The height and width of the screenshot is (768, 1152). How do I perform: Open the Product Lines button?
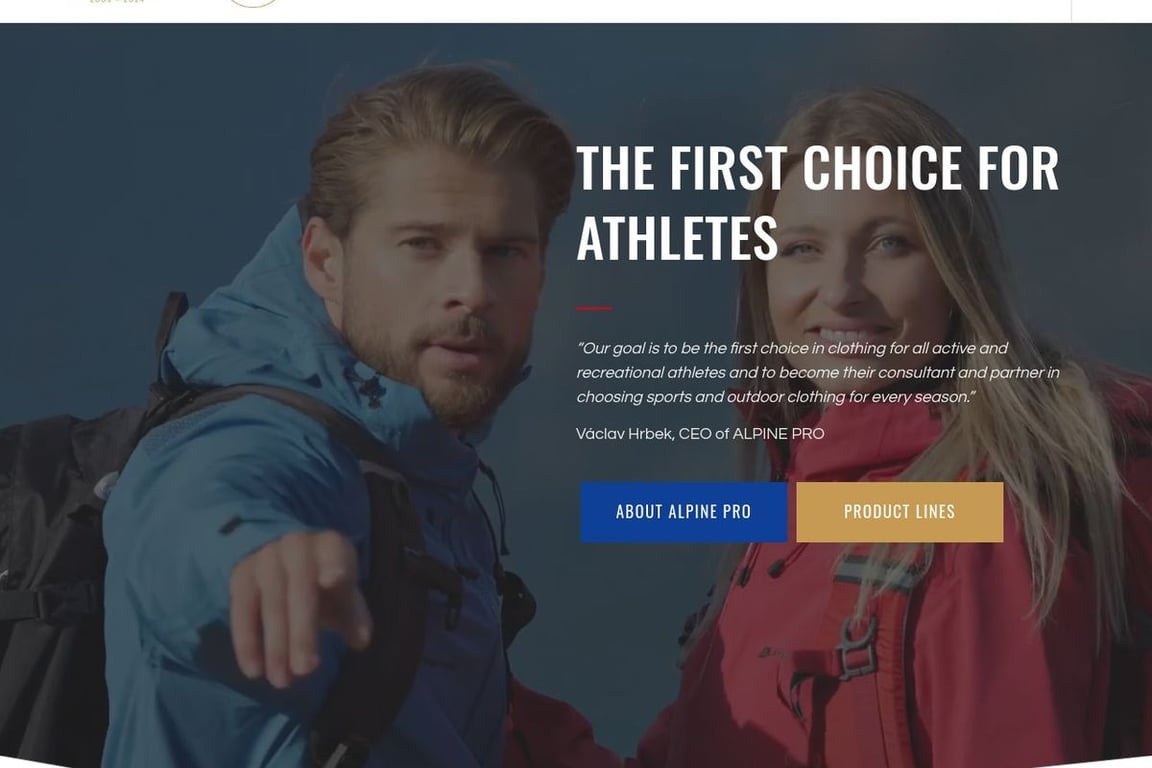coord(899,512)
